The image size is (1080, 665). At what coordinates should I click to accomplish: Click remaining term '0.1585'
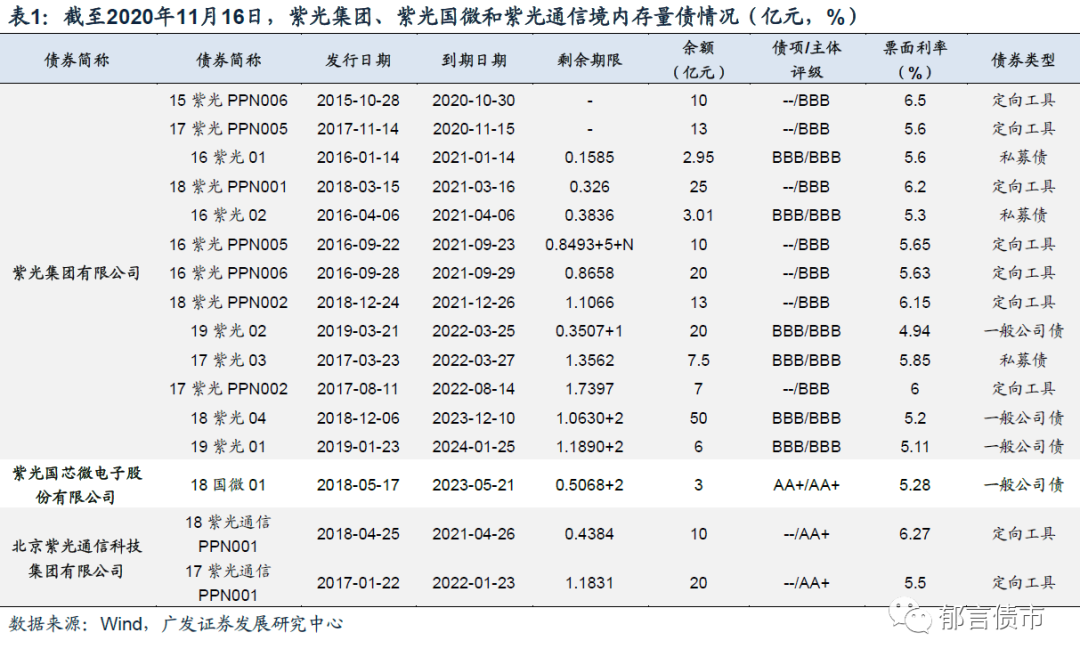click(x=590, y=158)
